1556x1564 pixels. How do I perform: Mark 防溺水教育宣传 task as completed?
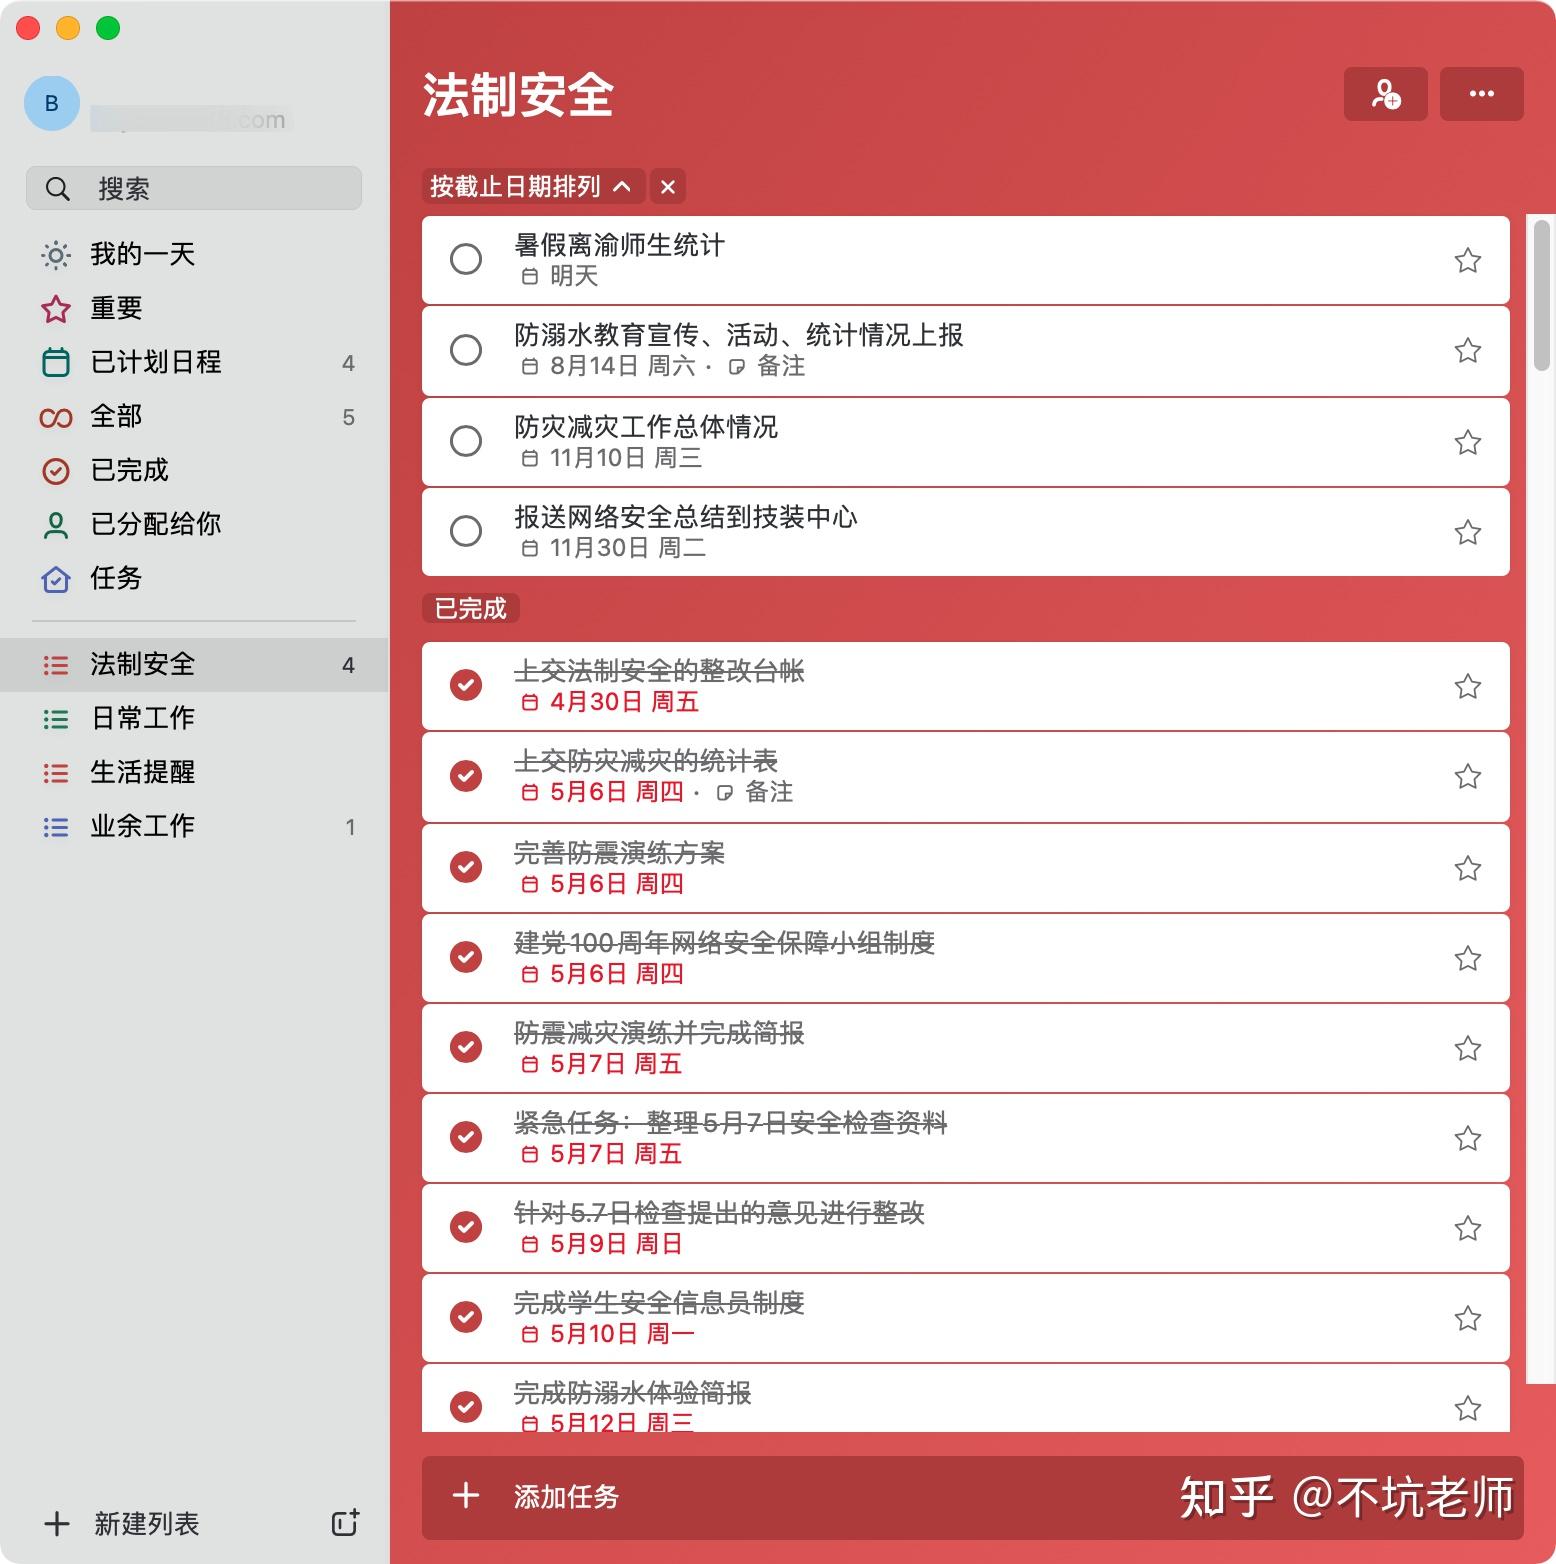(466, 349)
